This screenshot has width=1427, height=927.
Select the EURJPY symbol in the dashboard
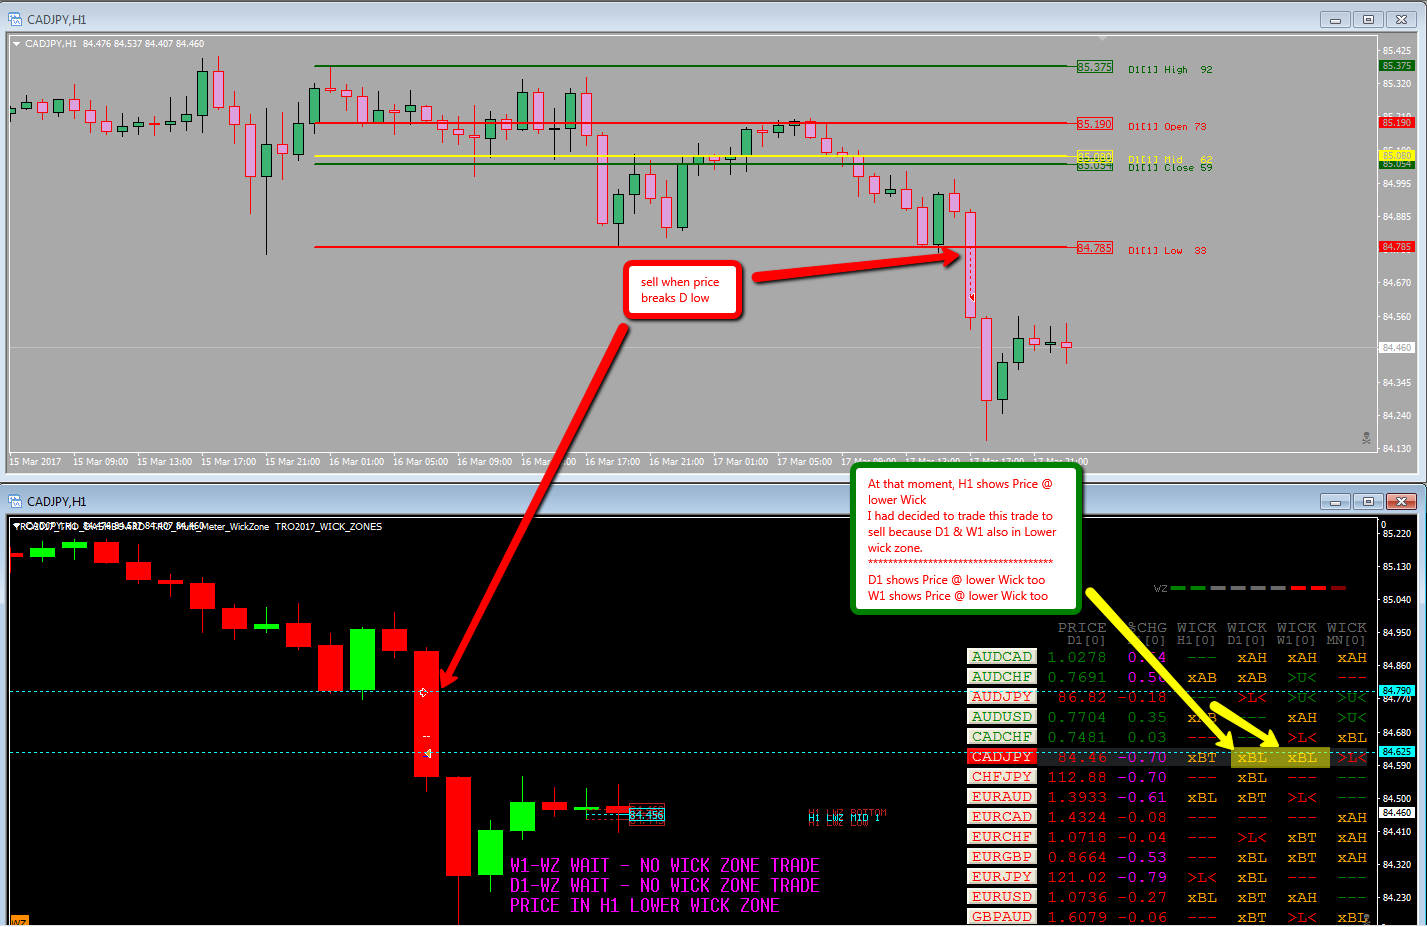1002,877
